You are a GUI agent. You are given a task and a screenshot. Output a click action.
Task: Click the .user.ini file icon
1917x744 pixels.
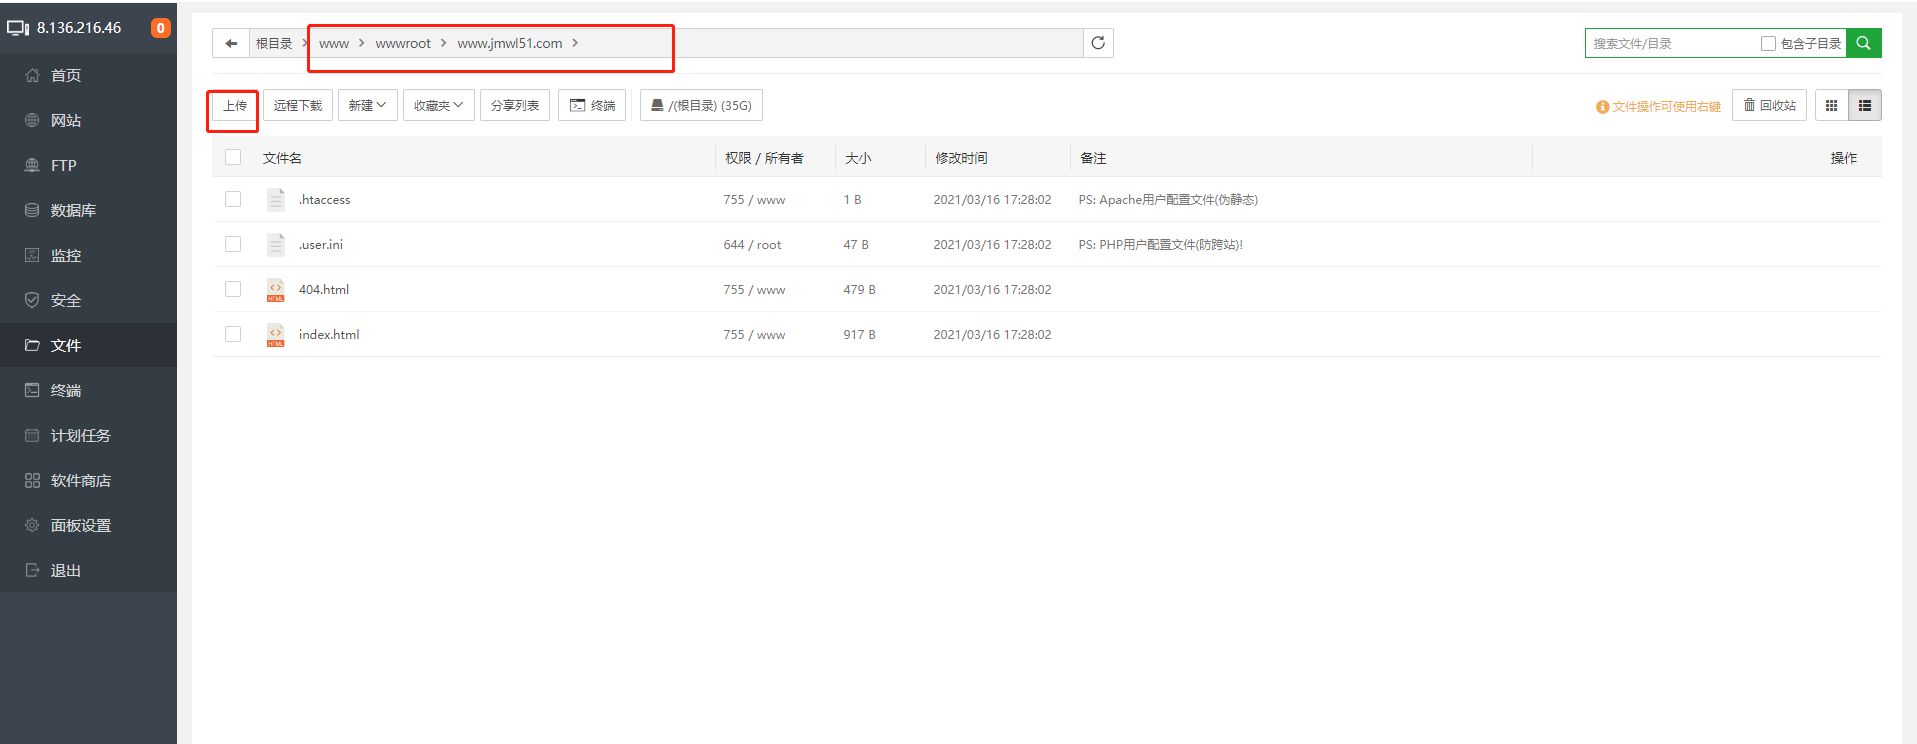tap(276, 245)
